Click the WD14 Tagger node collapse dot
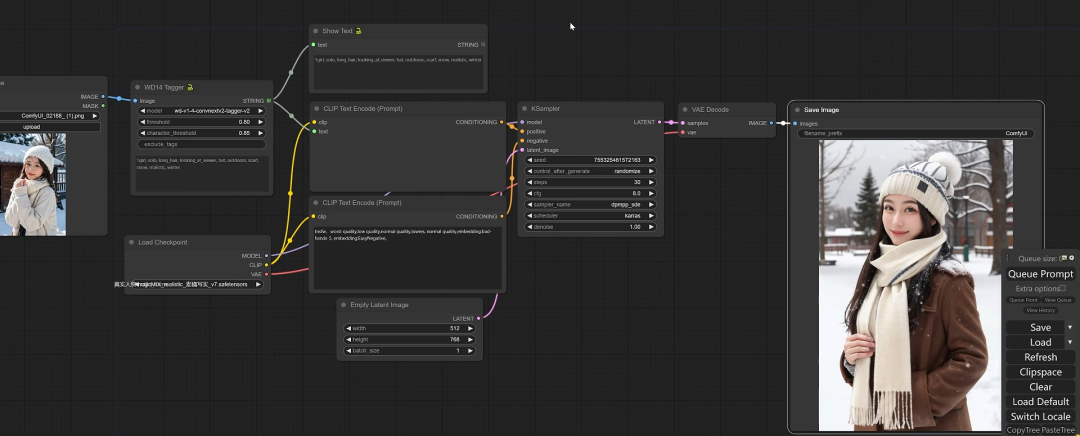 pyautogui.click(x=138, y=88)
